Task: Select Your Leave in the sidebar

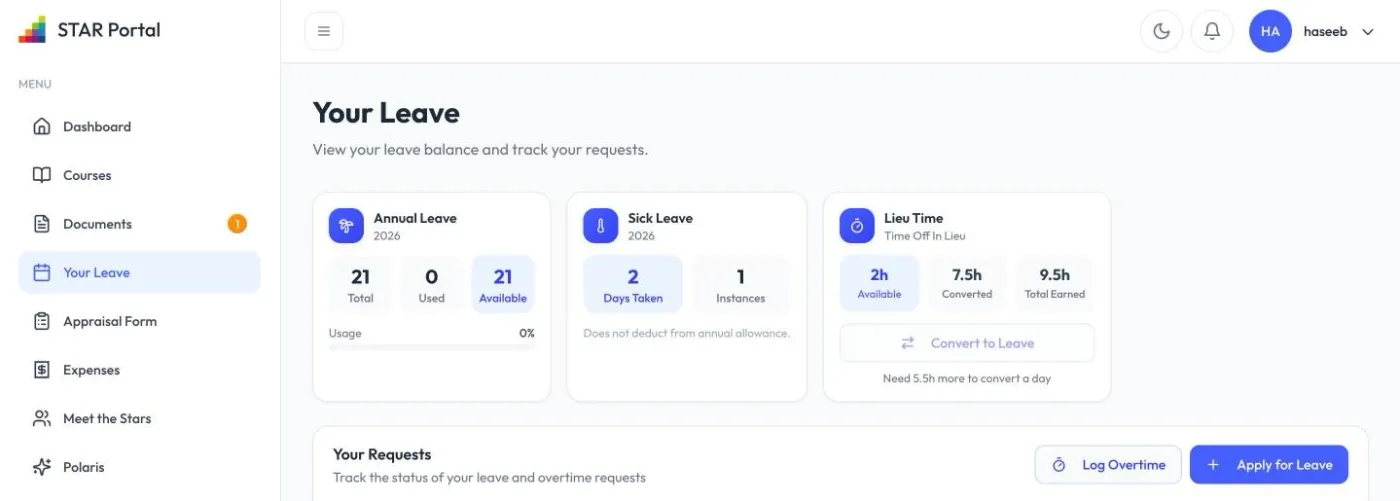Action: pyautogui.click(x=139, y=272)
